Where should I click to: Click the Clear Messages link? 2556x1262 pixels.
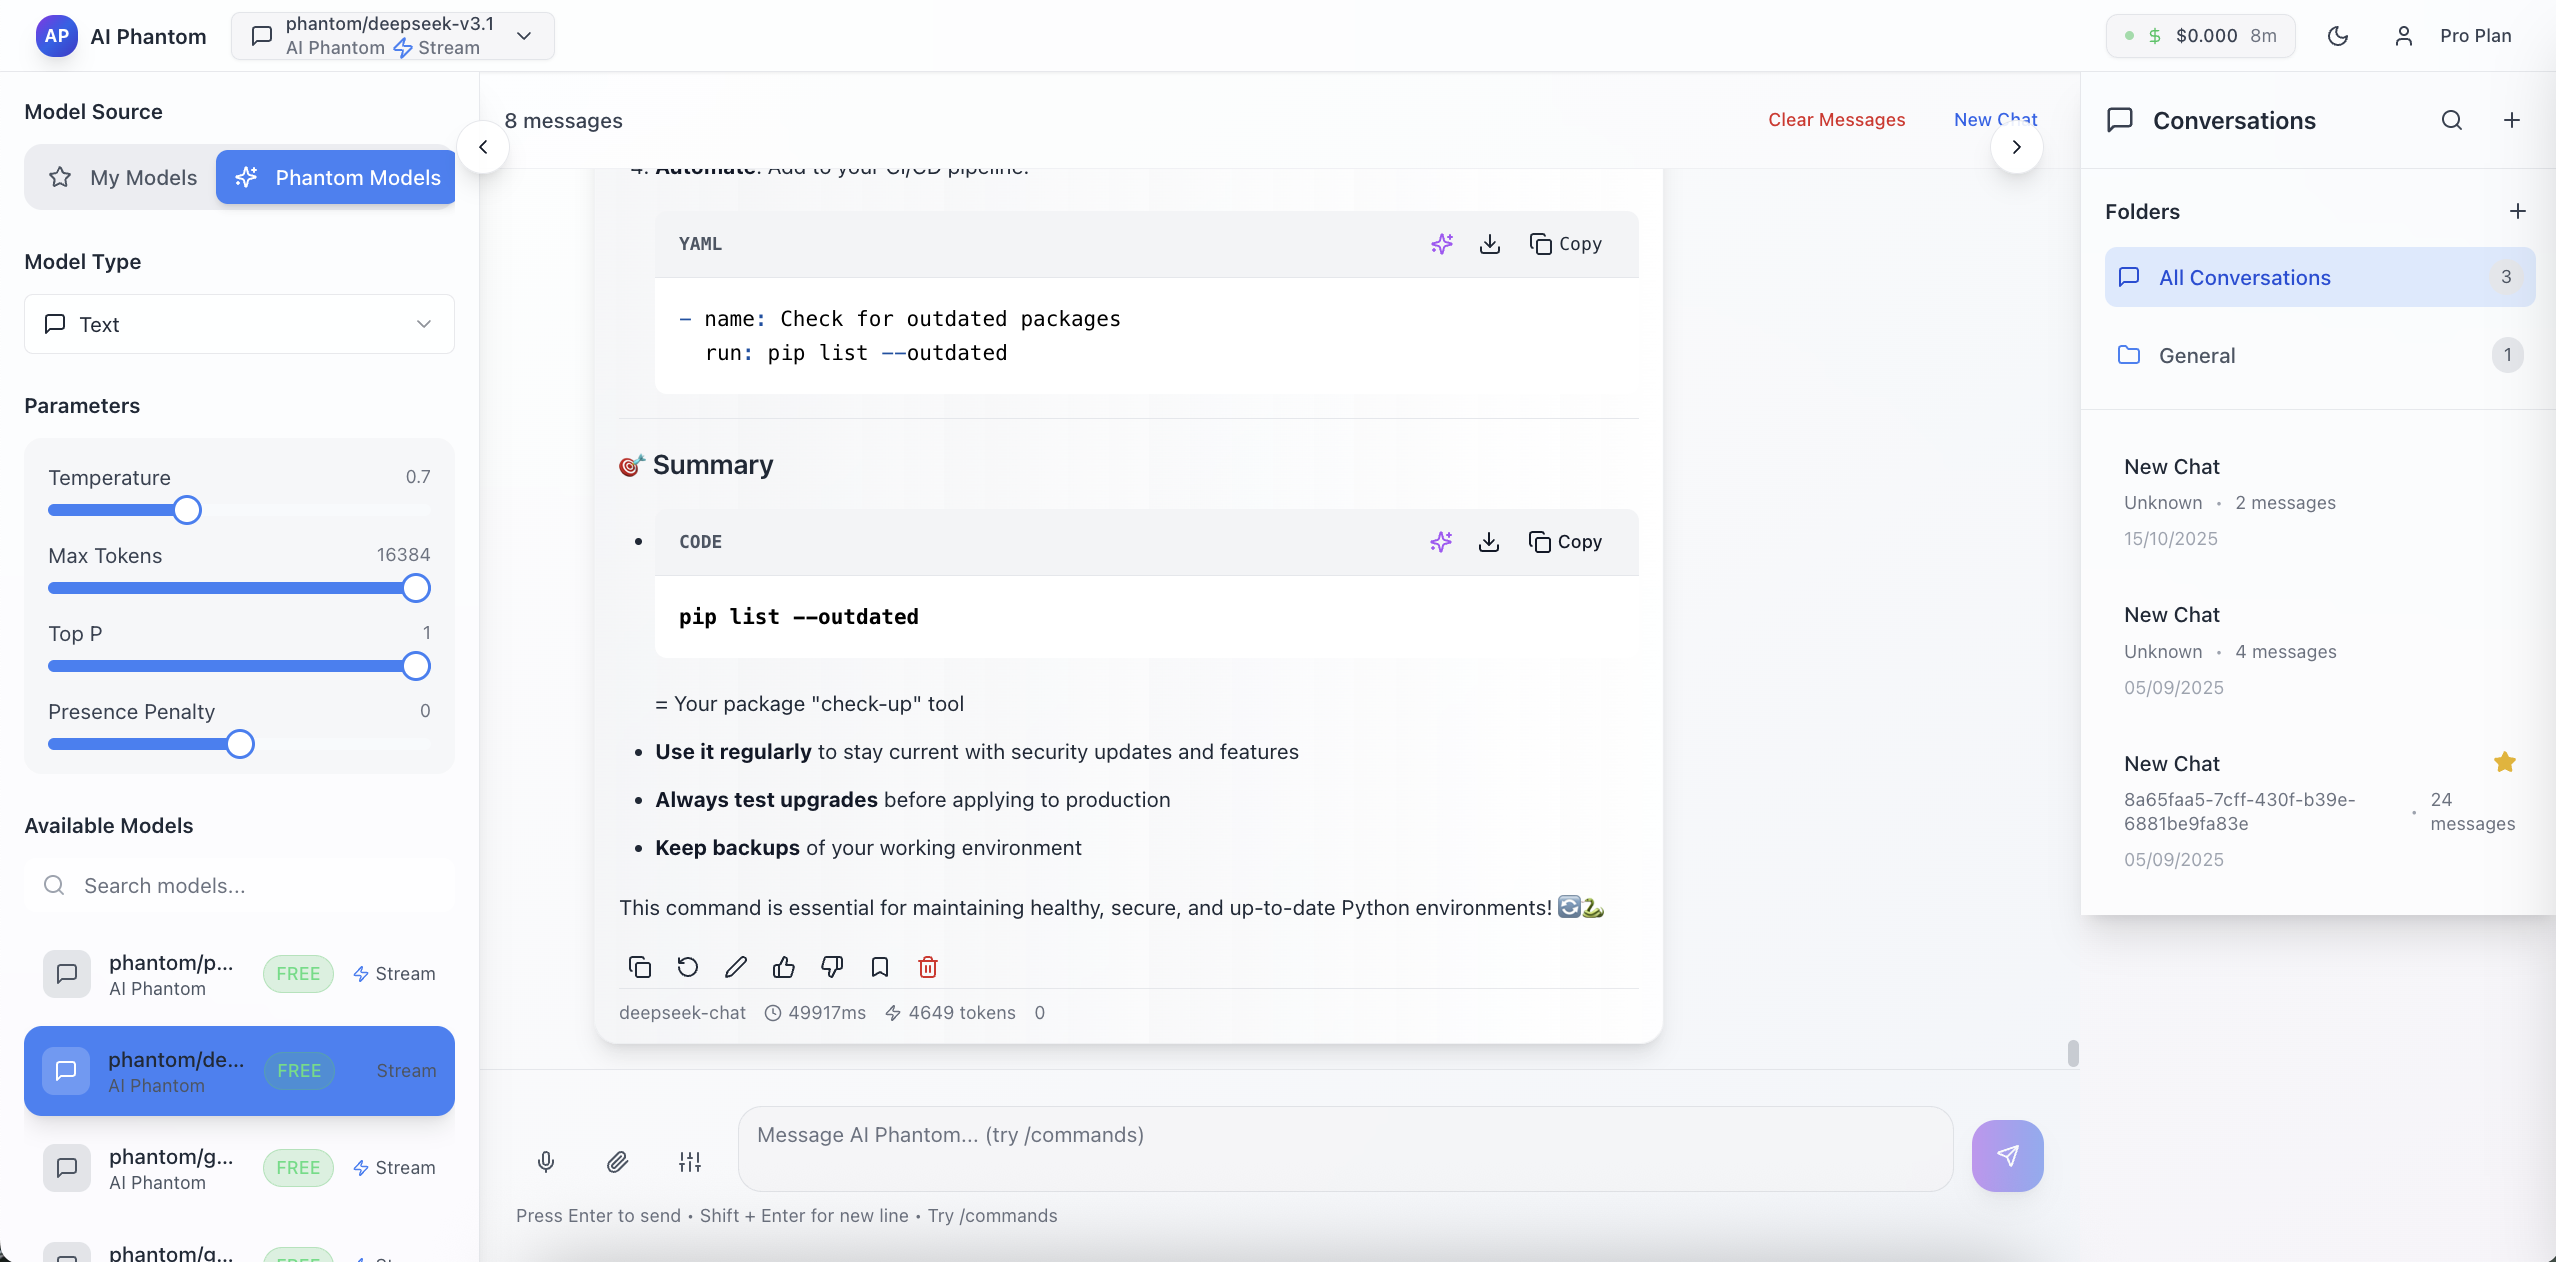(x=1836, y=120)
